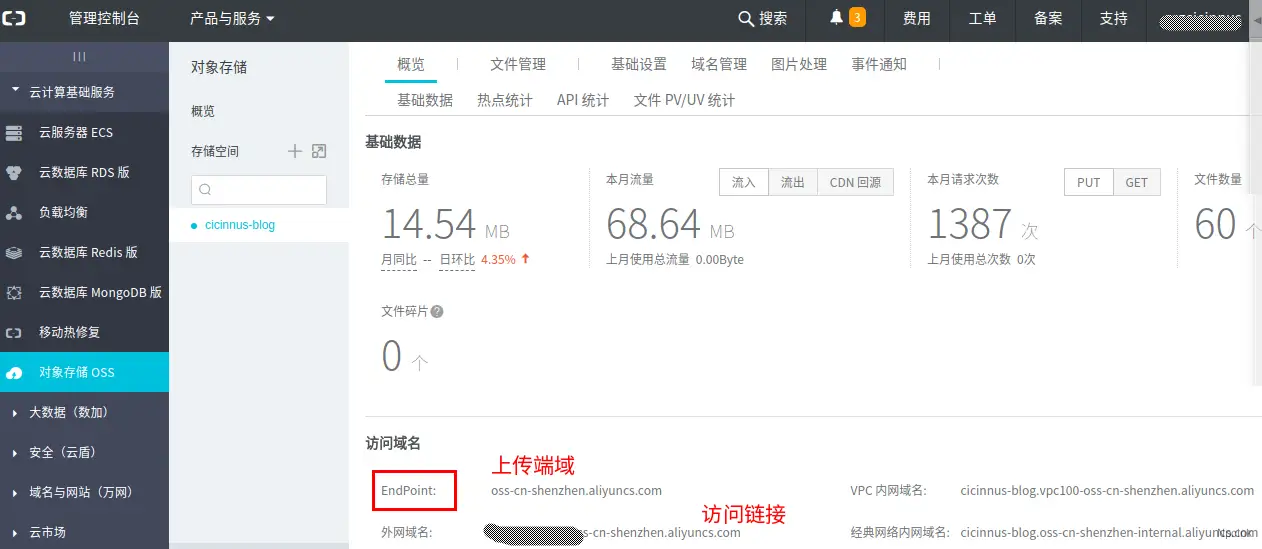Select the cicinnus-blog bucket
1262x549 pixels.
[240, 225]
